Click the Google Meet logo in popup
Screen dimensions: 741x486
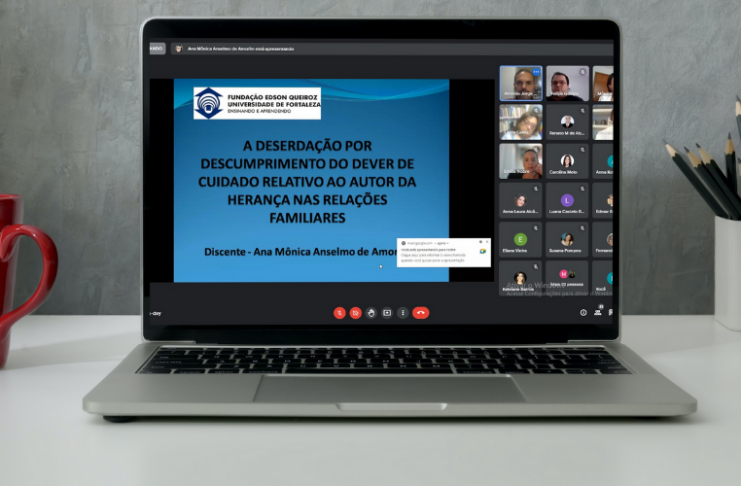click(483, 252)
